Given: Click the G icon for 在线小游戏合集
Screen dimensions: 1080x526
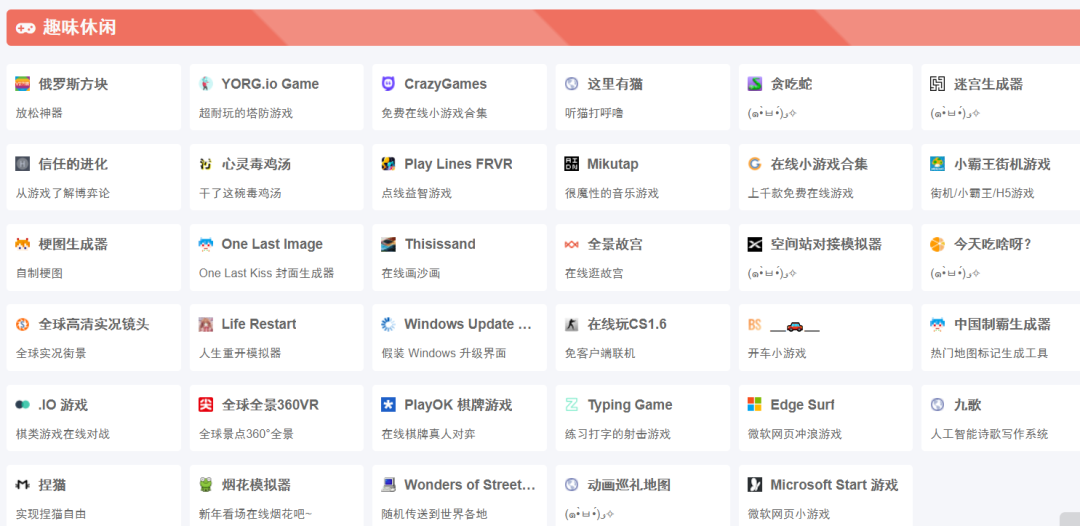Looking at the screenshot, I should tap(755, 164).
